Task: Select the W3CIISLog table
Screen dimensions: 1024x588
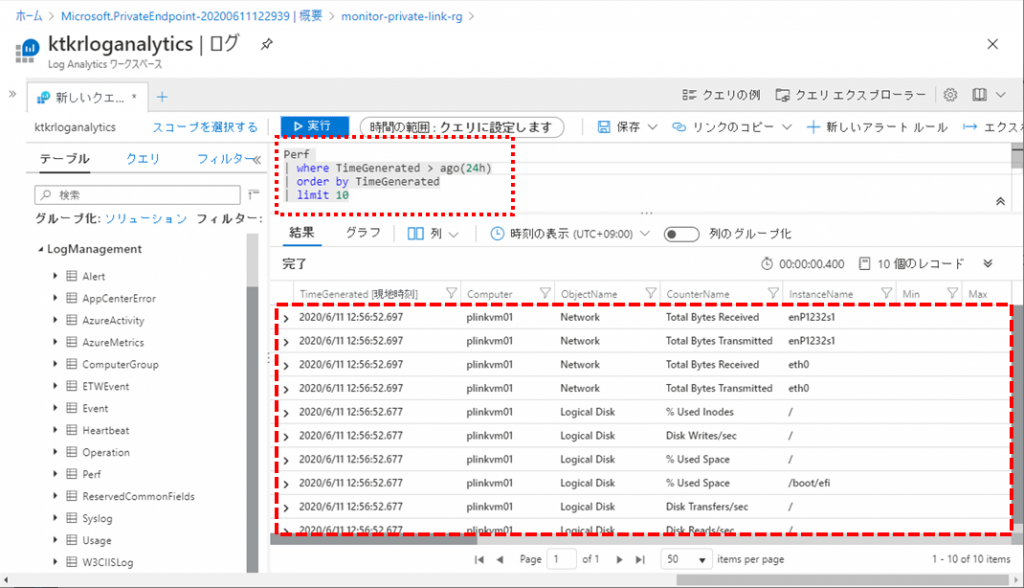Action: click(108, 562)
